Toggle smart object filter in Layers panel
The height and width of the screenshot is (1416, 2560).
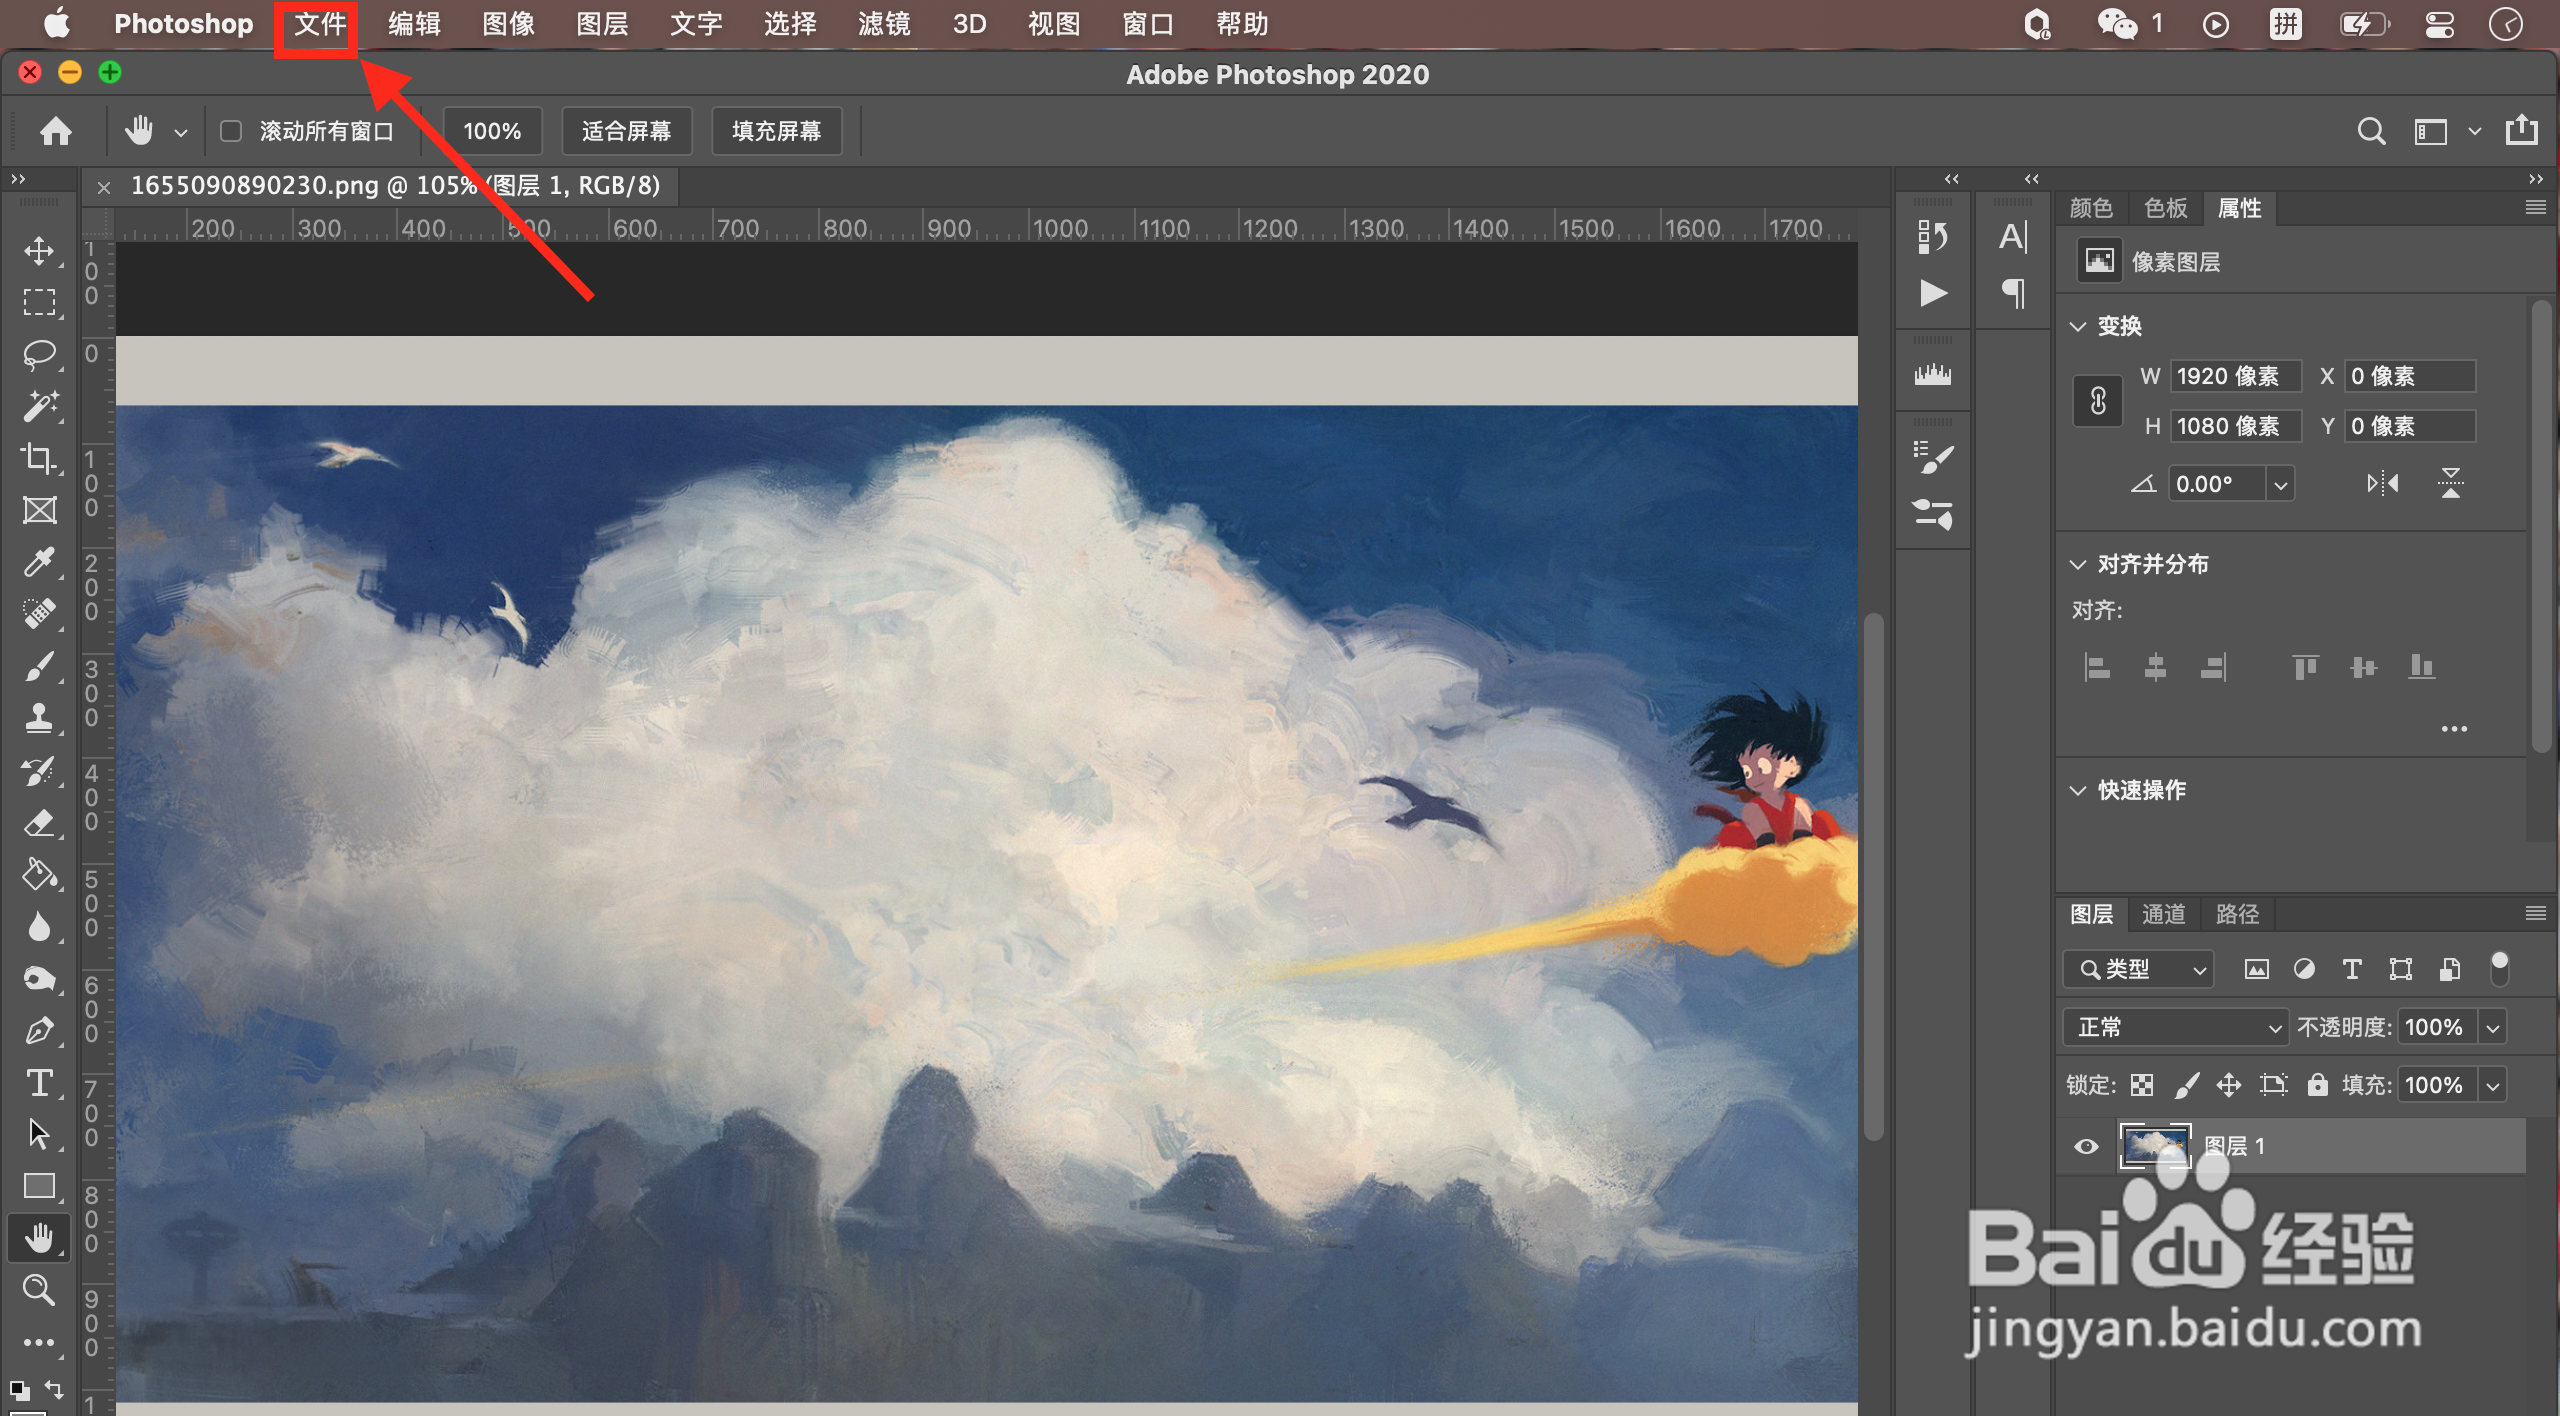tap(2449, 969)
